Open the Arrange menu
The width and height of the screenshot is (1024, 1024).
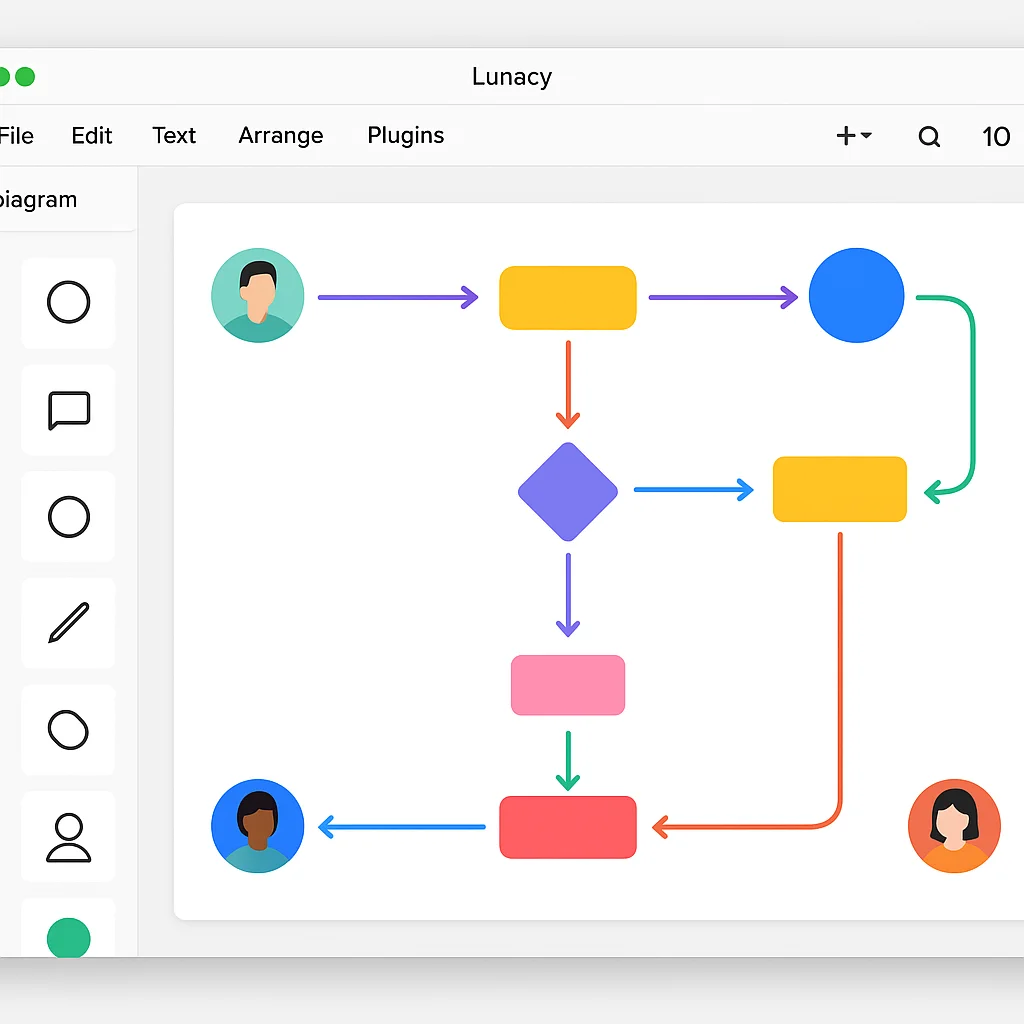click(x=281, y=135)
